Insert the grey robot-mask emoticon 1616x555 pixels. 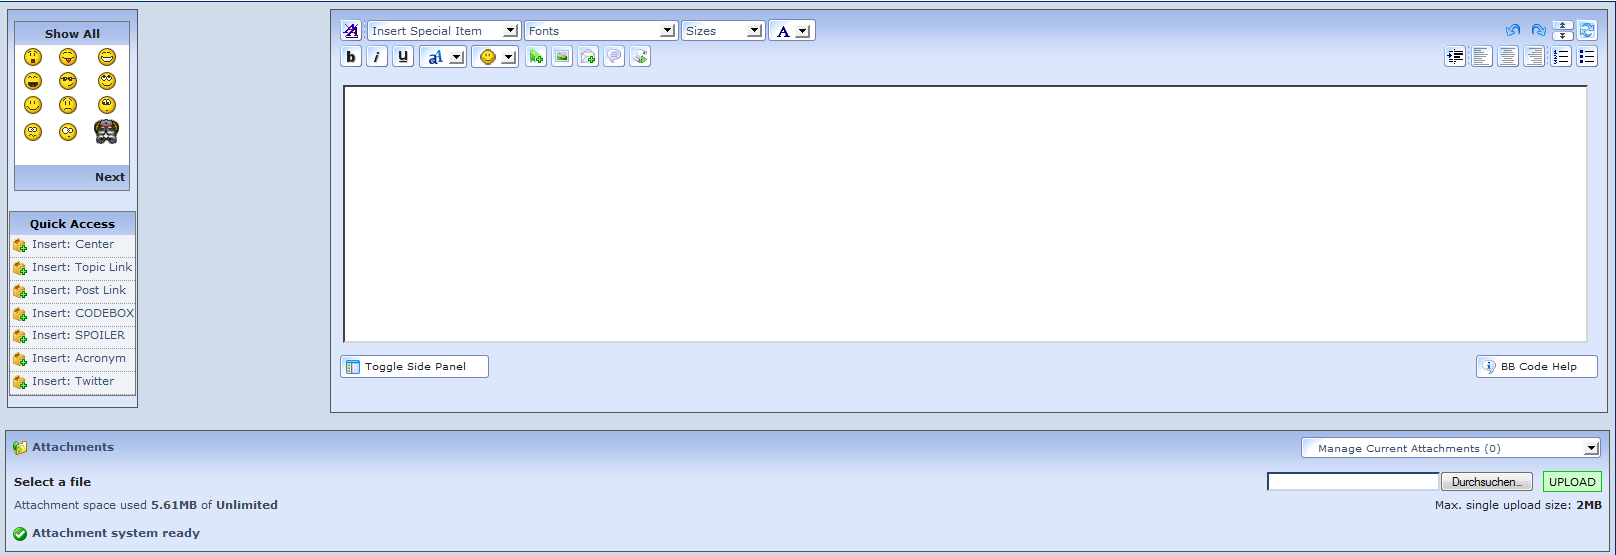107,131
